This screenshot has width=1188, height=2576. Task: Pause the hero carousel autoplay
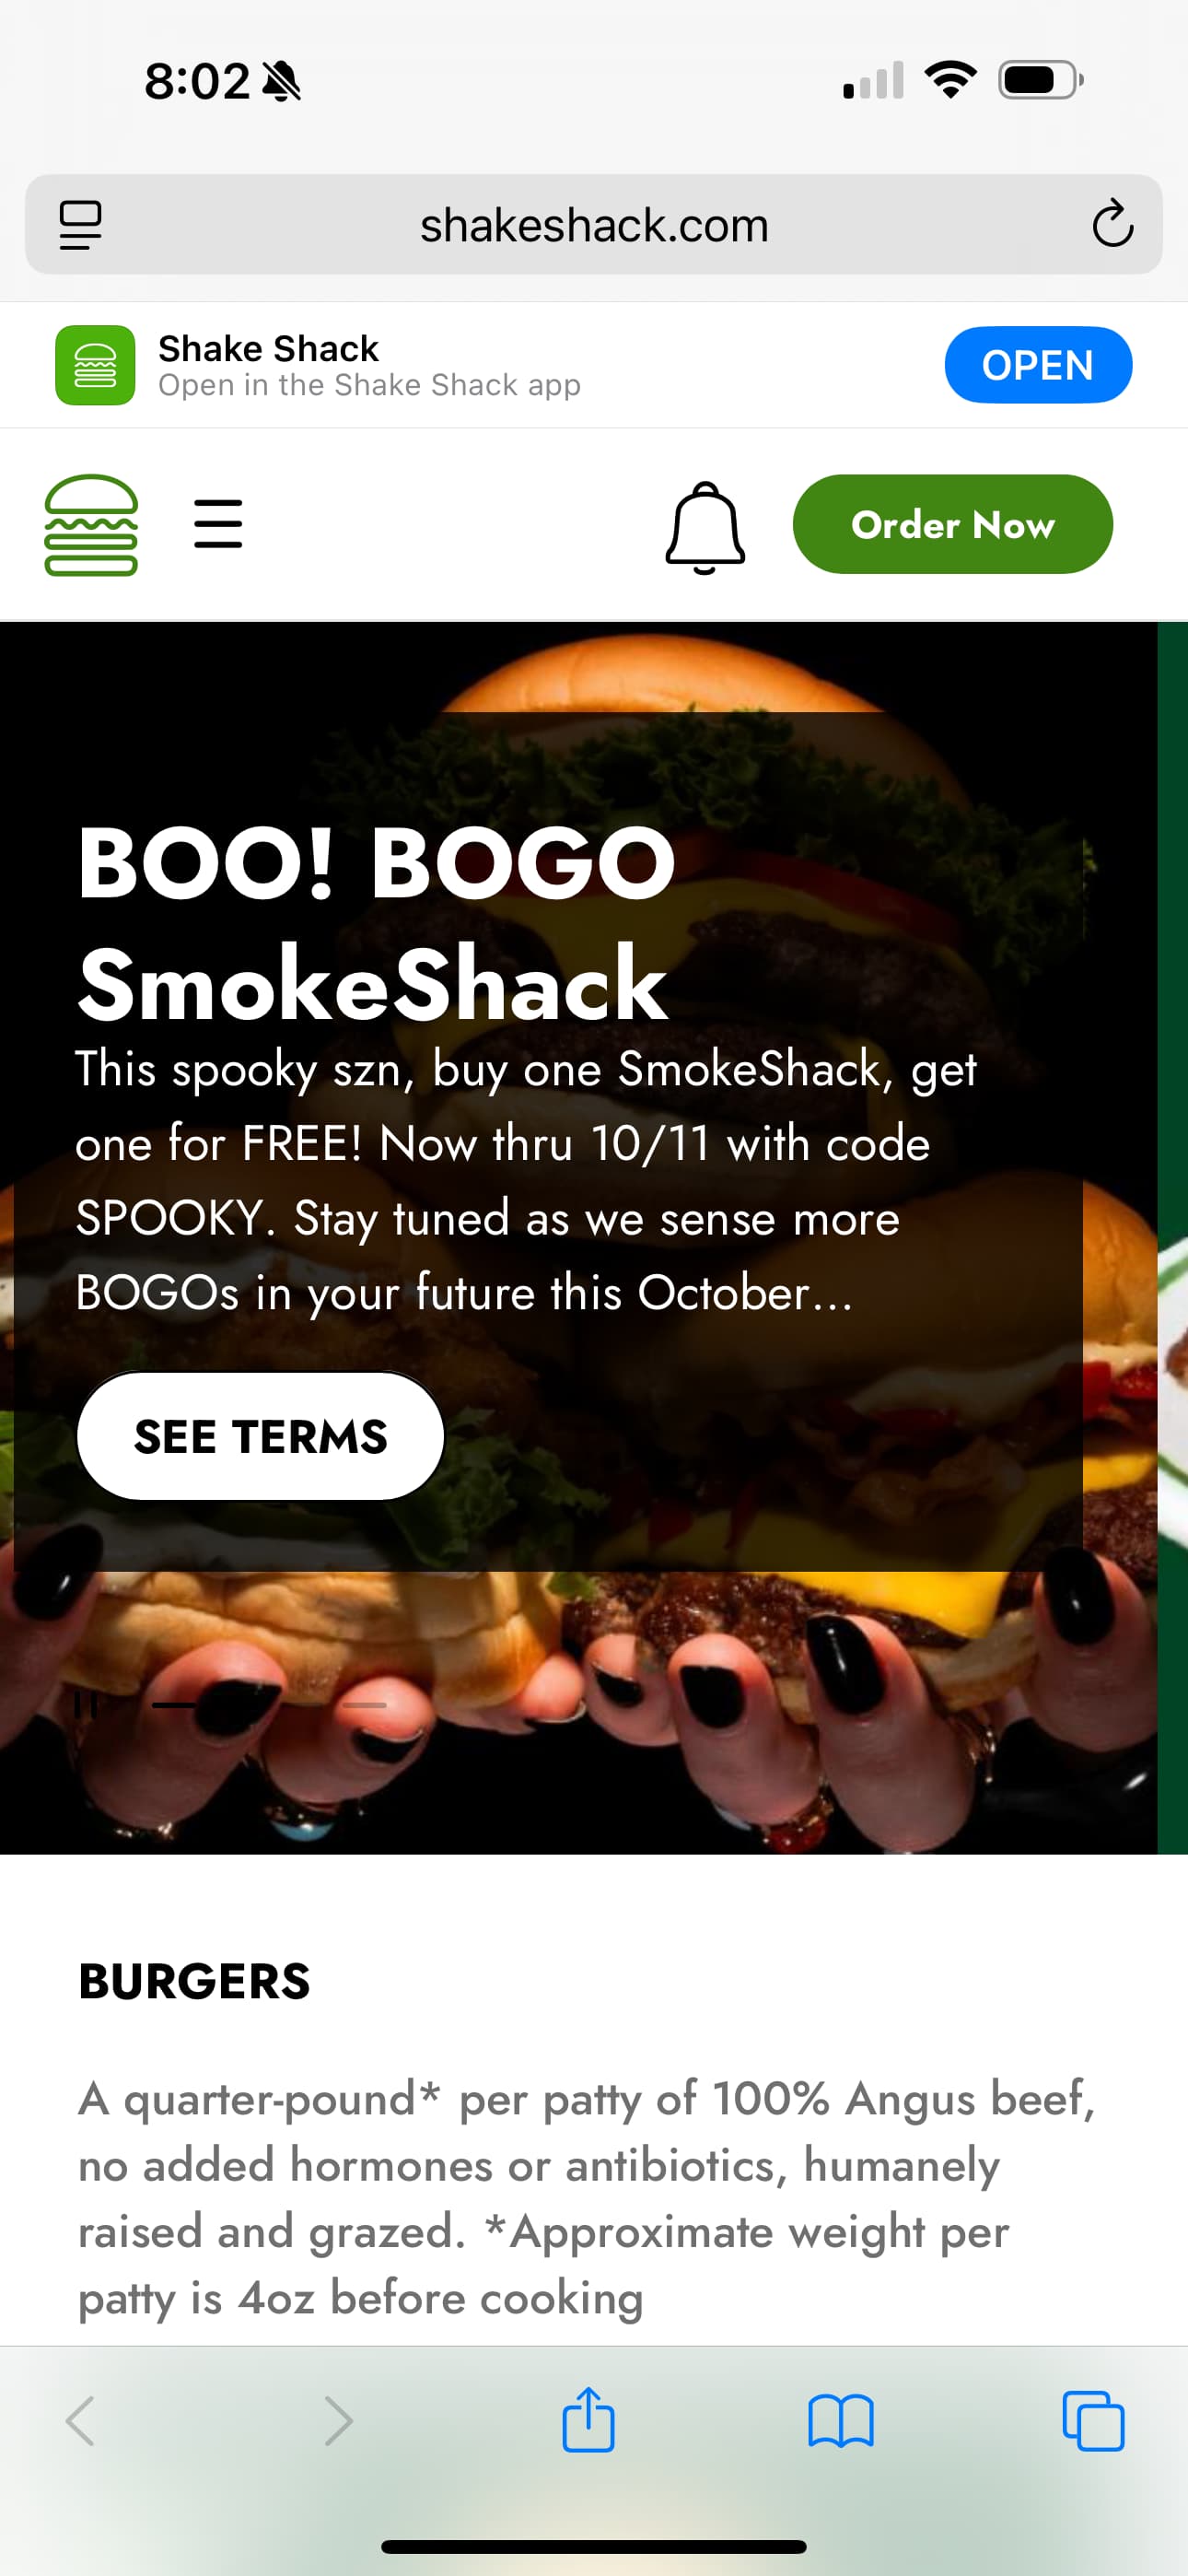point(86,1705)
